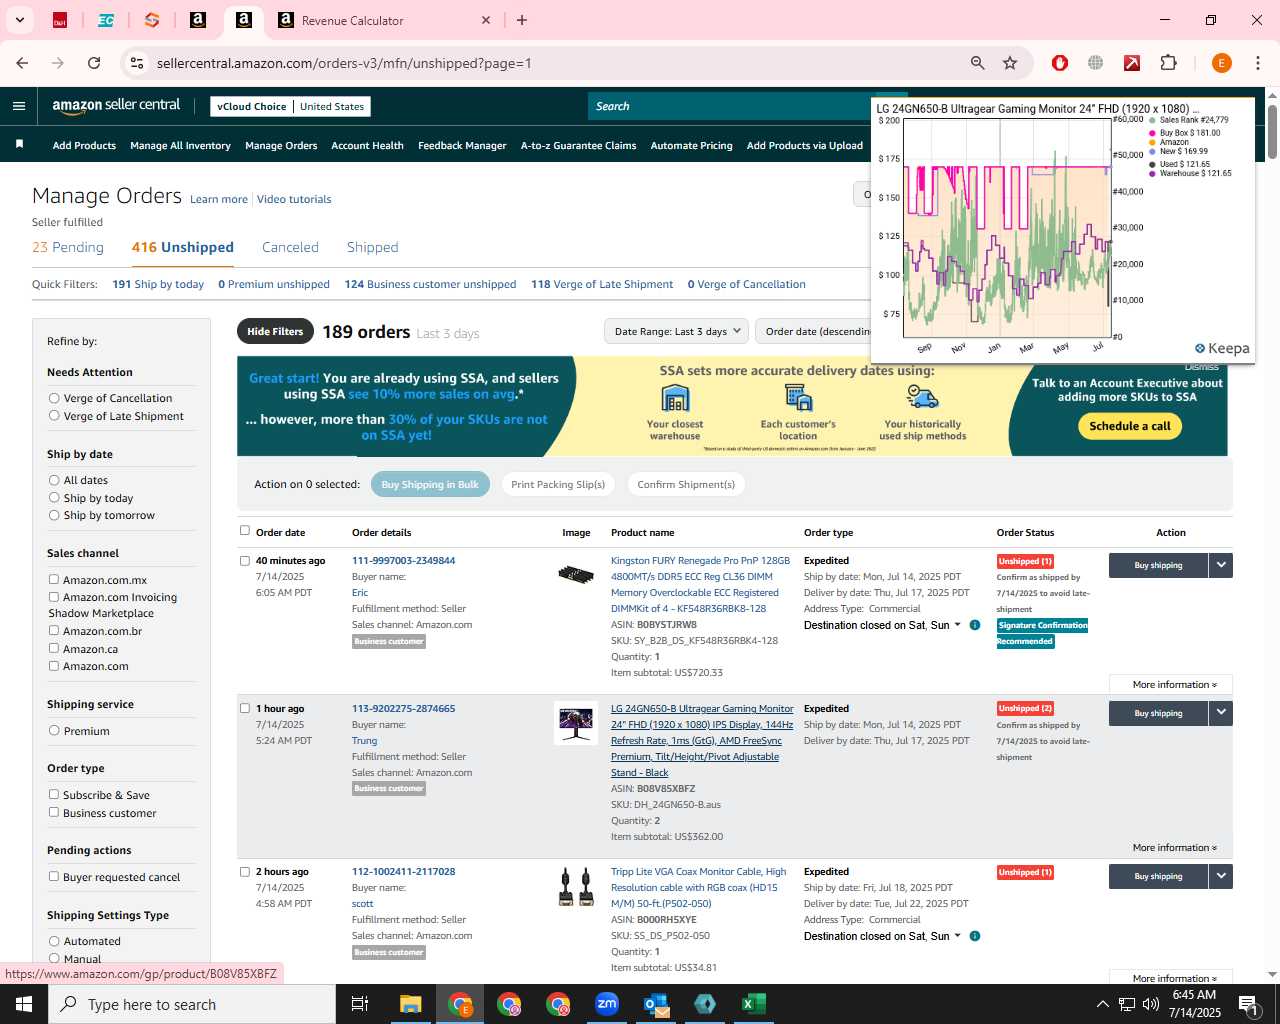Expand Buy shipping options for LG monitor order

[1220, 713]
